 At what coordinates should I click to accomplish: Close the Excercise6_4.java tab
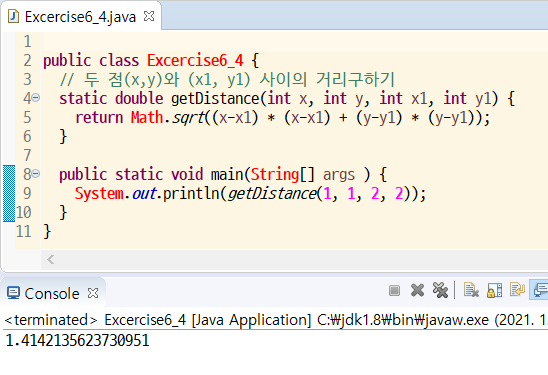coord(149,16)
